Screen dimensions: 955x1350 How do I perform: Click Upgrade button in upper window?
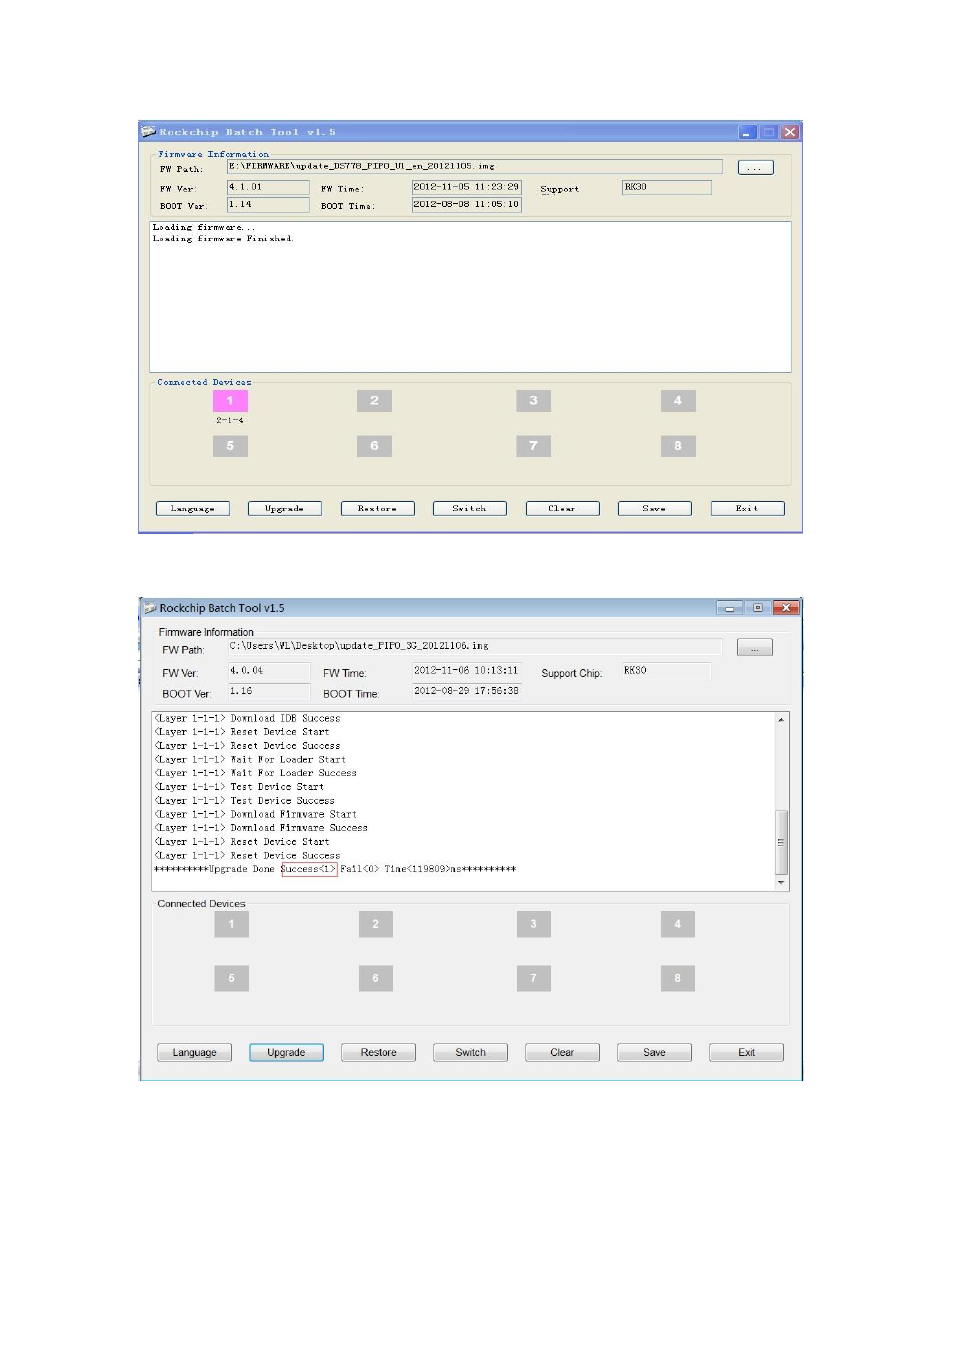[285, 509]
